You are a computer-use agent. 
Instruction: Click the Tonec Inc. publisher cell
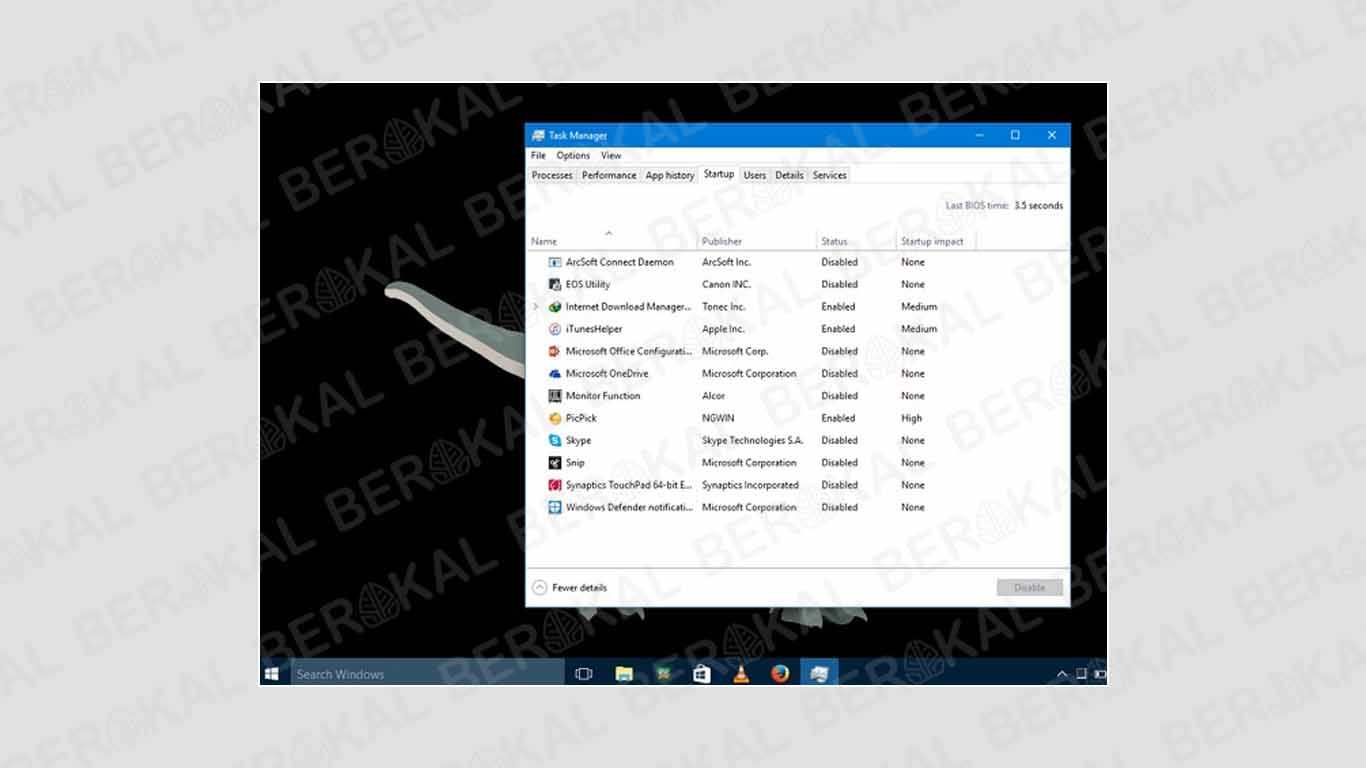click(723, 307)
